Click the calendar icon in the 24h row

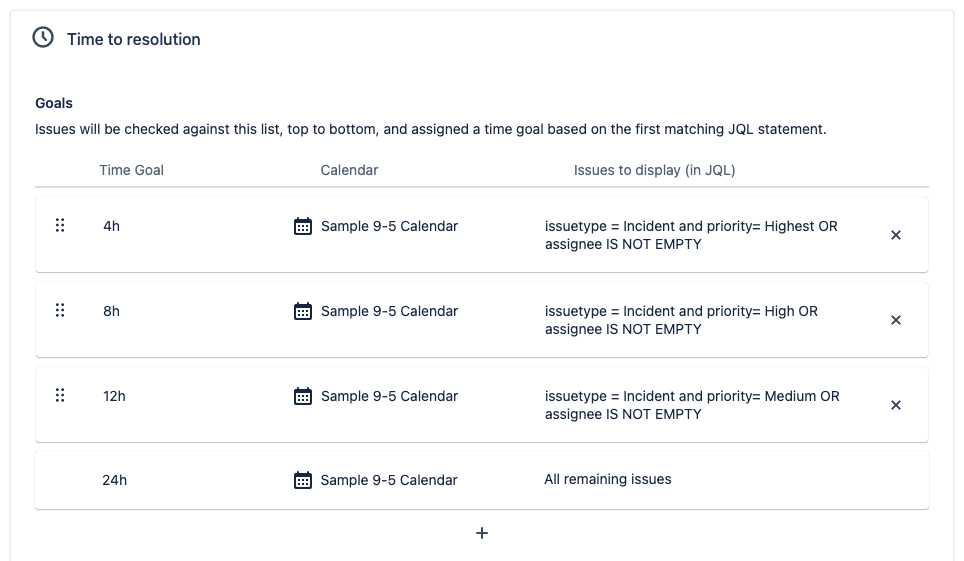point(302,480)
